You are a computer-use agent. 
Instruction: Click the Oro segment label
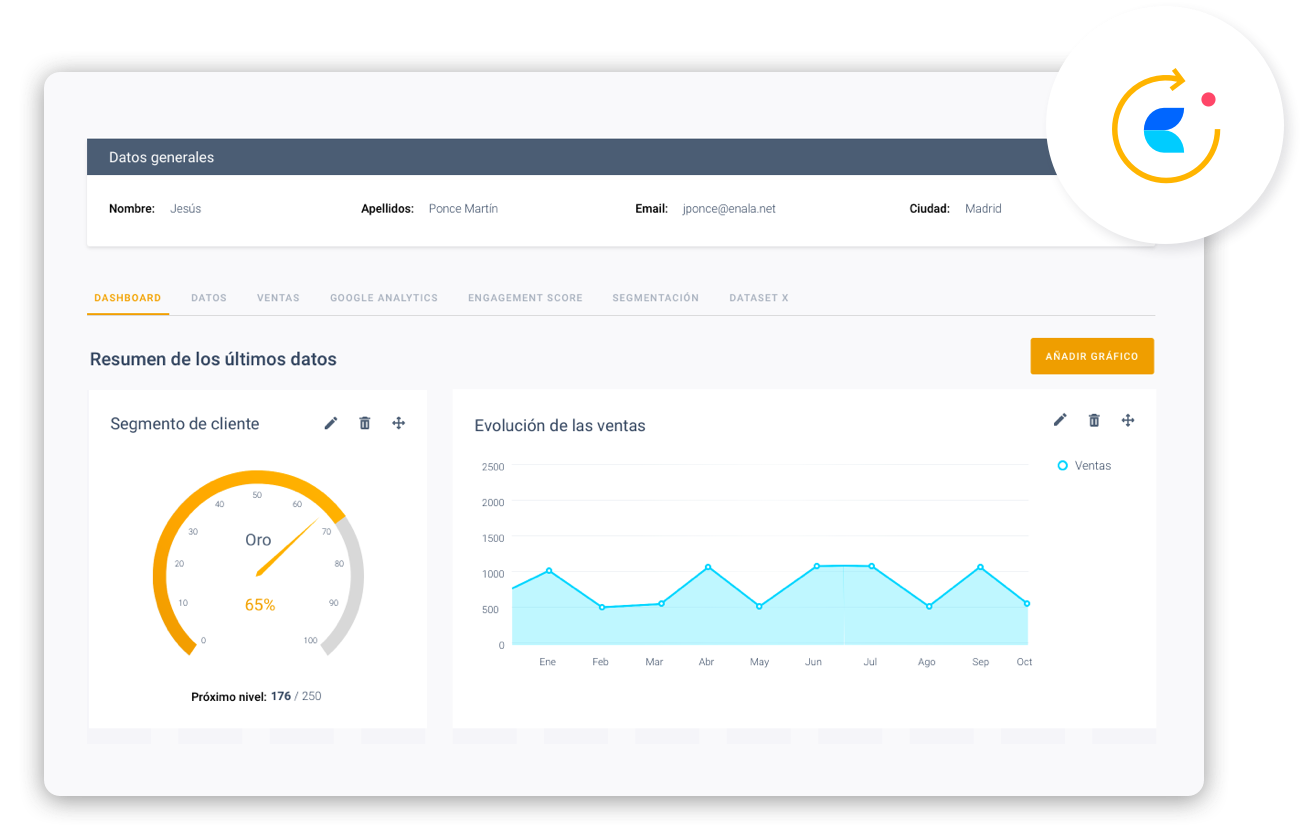click(x=258, y=540)
